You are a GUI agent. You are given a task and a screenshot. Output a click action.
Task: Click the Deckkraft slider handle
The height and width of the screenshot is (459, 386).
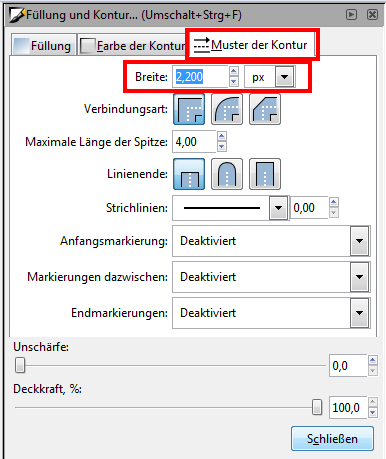coord(317,407)
